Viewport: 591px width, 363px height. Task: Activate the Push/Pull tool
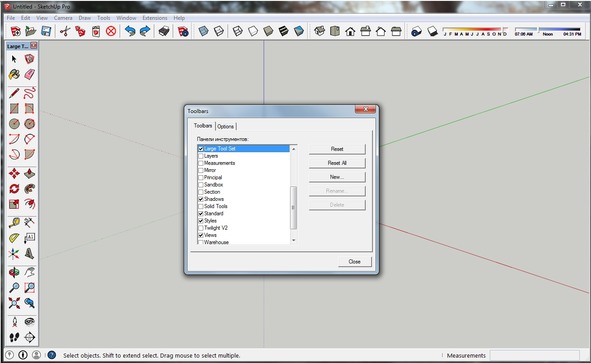point(29,173)
